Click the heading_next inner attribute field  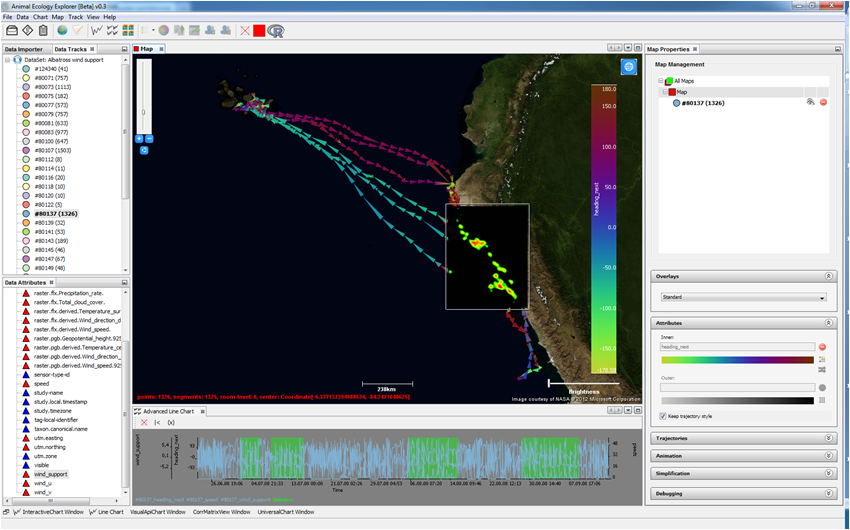(737, 347)
